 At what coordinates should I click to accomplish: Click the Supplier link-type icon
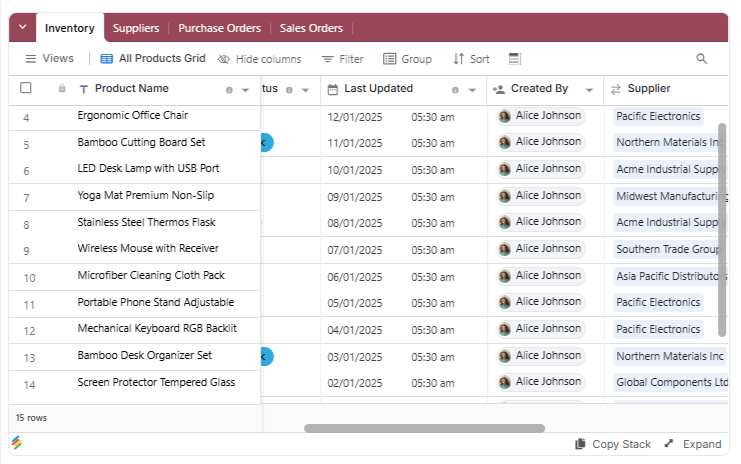point(615,89)
